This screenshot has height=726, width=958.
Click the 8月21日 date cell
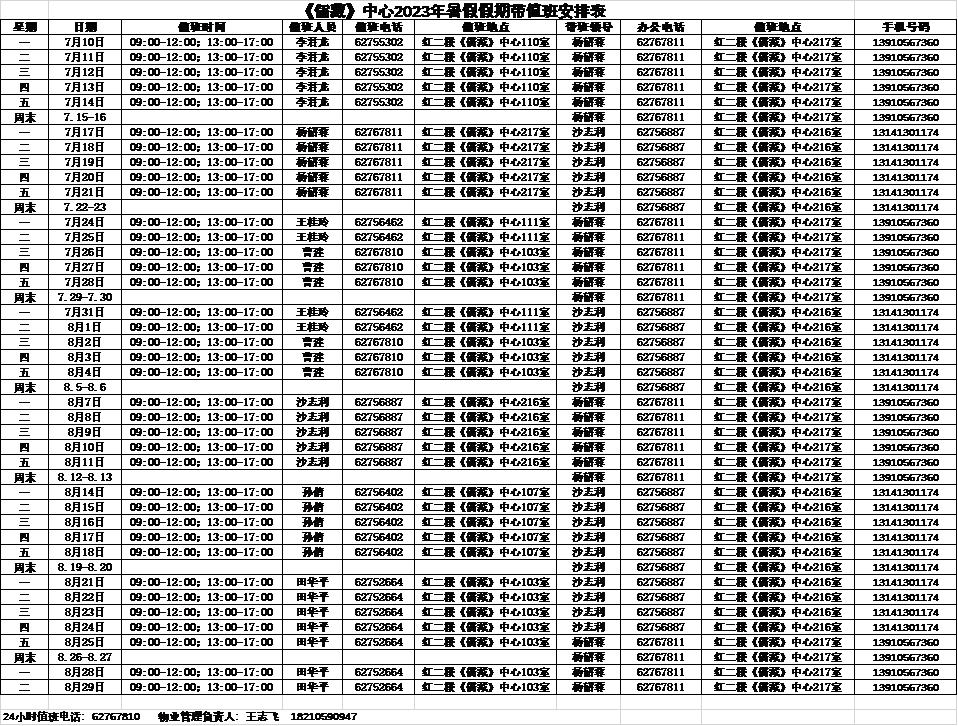[85, 582]
